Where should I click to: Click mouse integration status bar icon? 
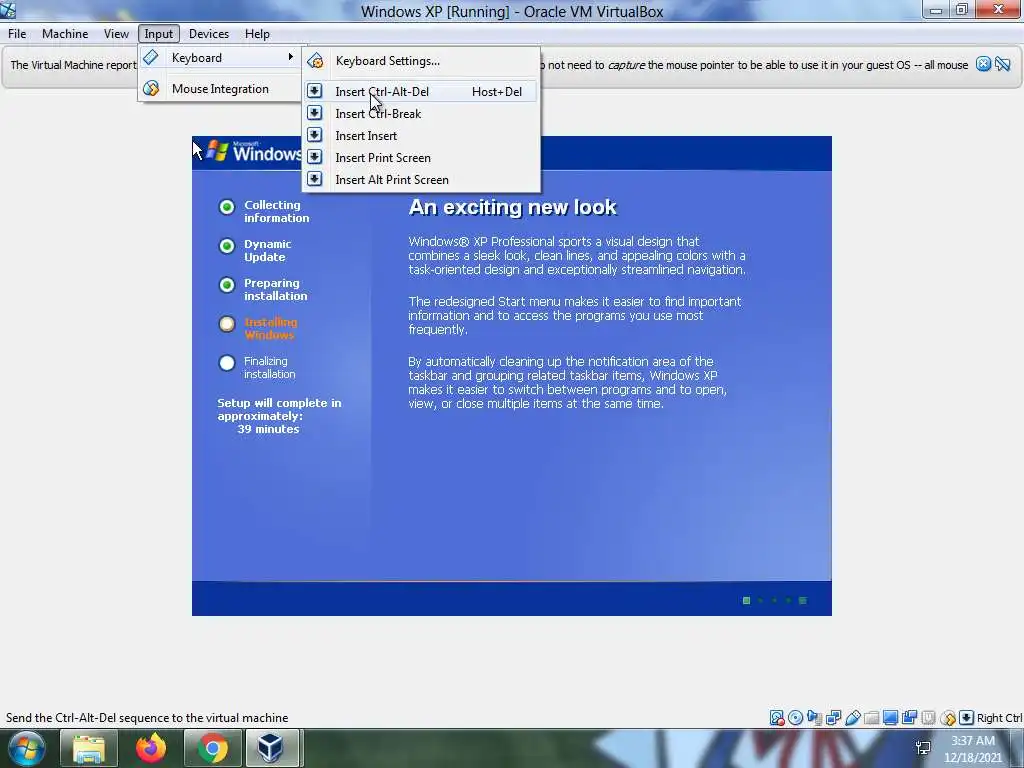tap(948, 718)
